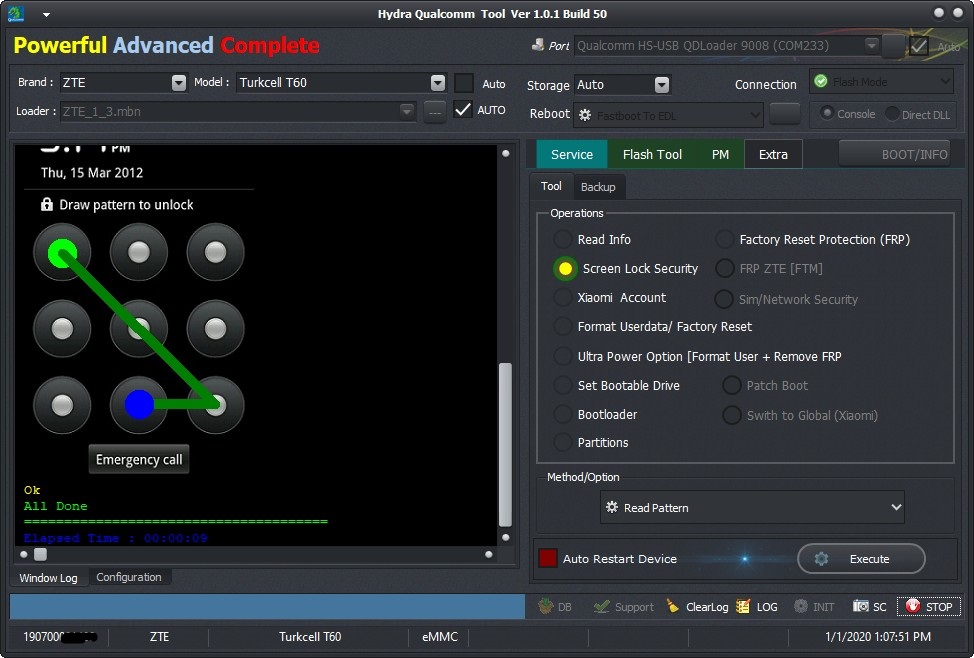Click the USB port icon beside Port label
Screen dimensions: 974x658
pyautogui.click(x=538, y=45)
